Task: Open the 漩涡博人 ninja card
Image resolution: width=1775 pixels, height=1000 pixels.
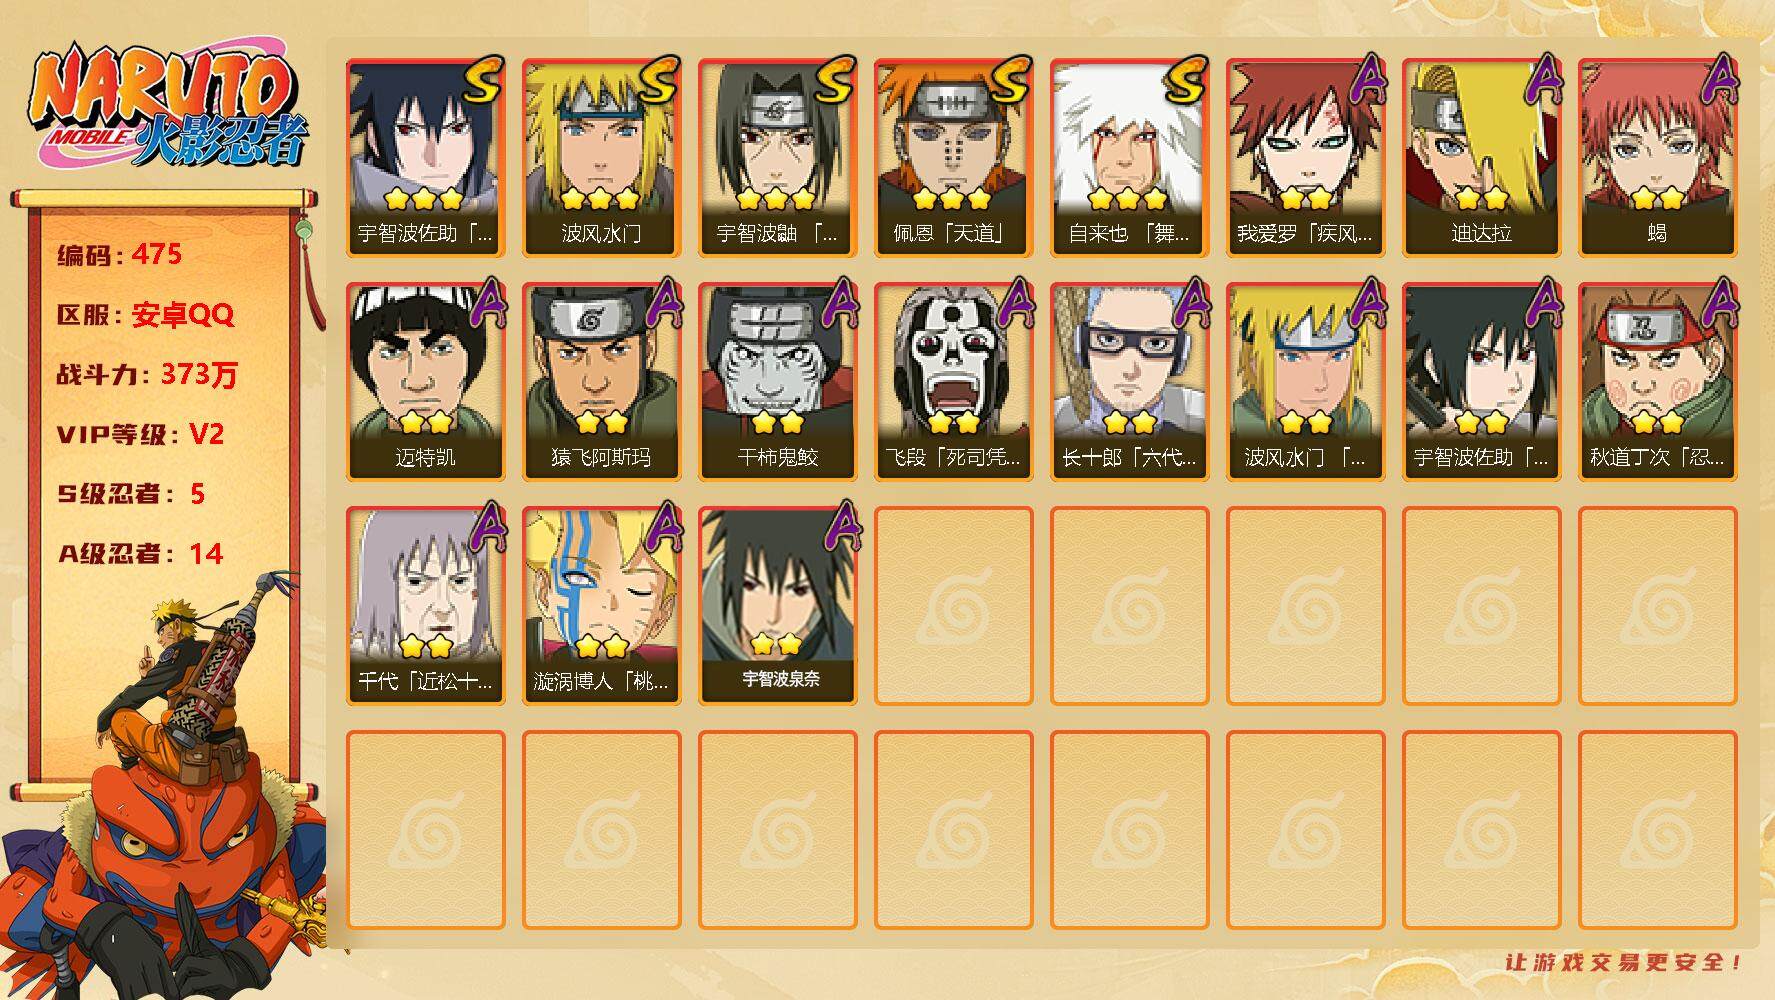Action: [x=601, y=606]
